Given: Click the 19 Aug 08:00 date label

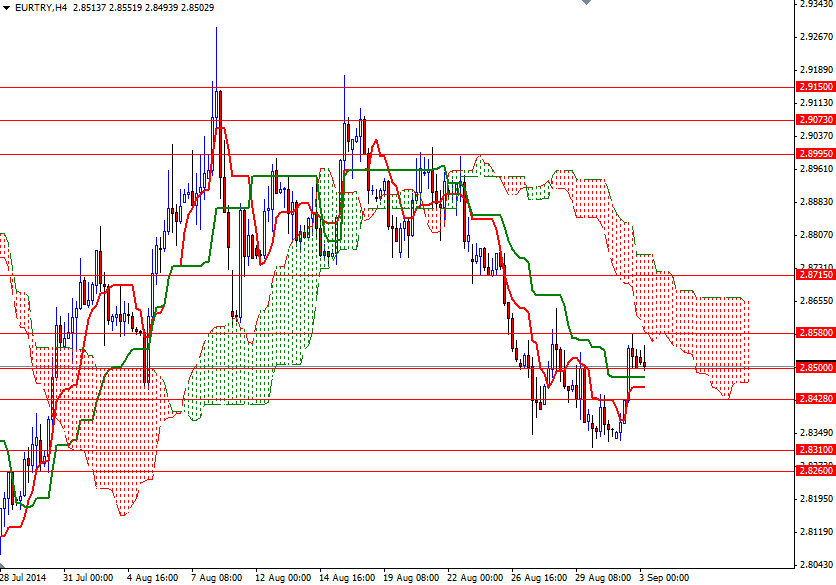Looking at the screenshot, I should (x=409, y=575).
